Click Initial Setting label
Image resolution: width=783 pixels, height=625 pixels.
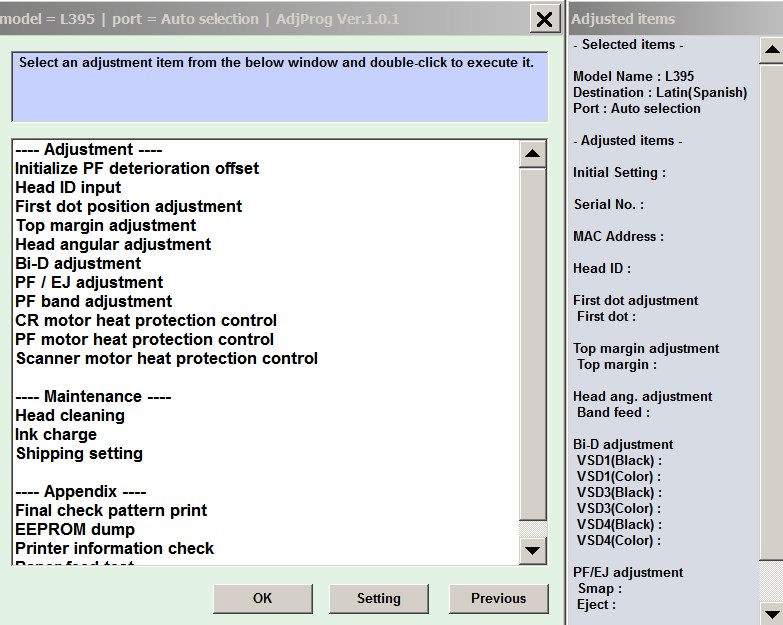pos(619,172)
